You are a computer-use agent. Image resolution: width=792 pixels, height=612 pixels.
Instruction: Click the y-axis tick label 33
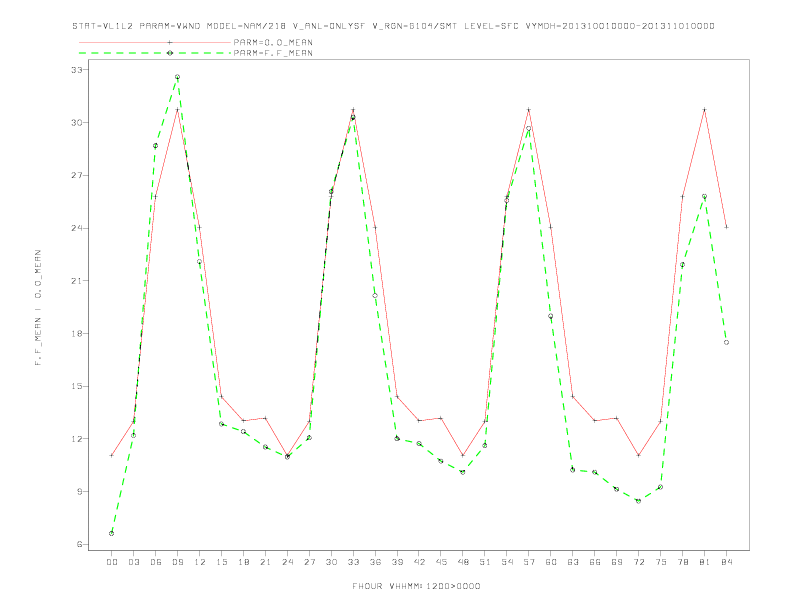(x=76, y=70)
